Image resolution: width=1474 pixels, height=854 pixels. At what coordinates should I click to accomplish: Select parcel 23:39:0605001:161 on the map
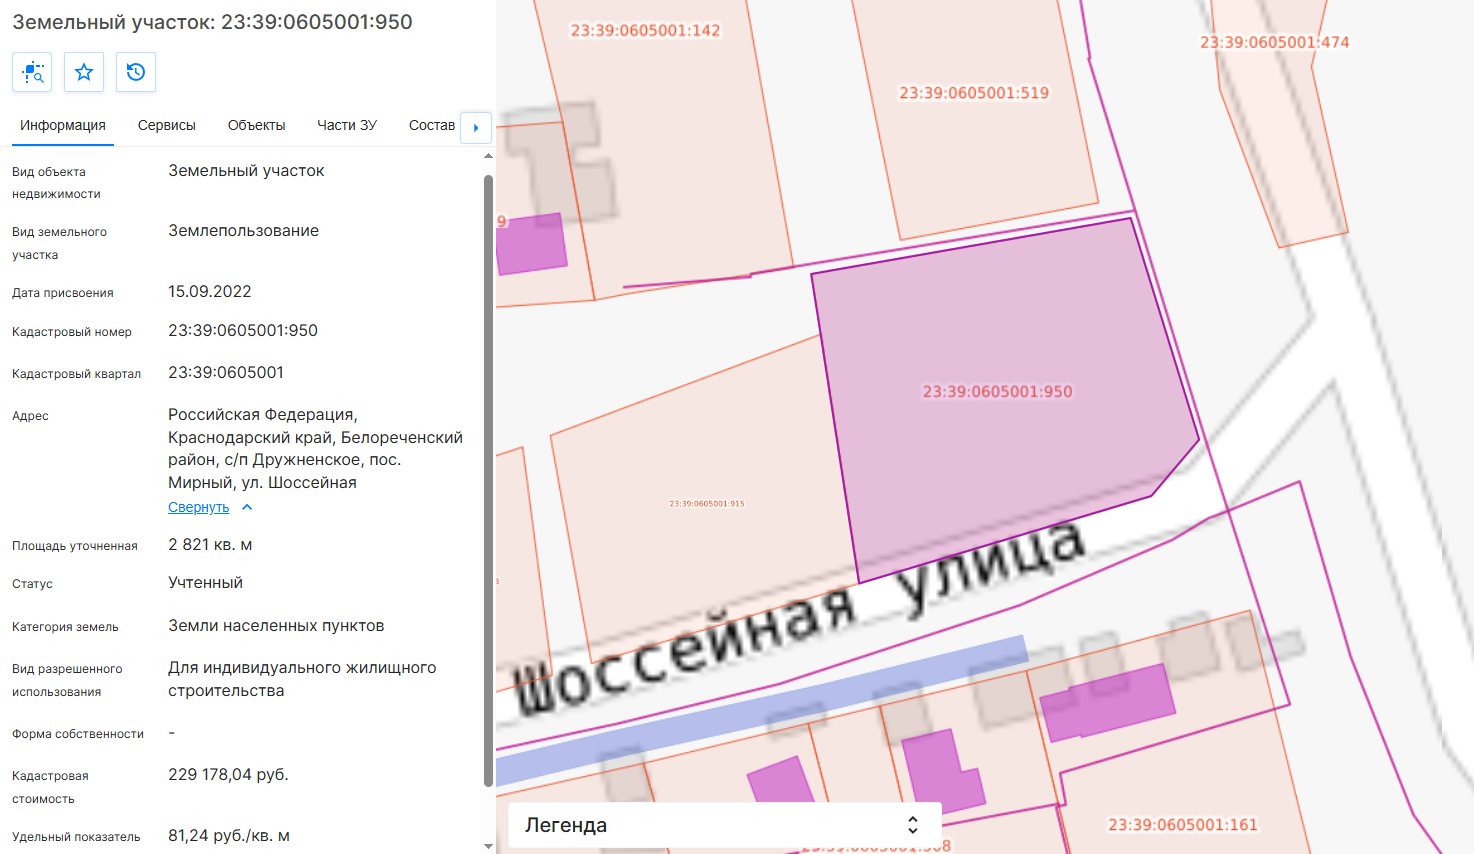1182,825
